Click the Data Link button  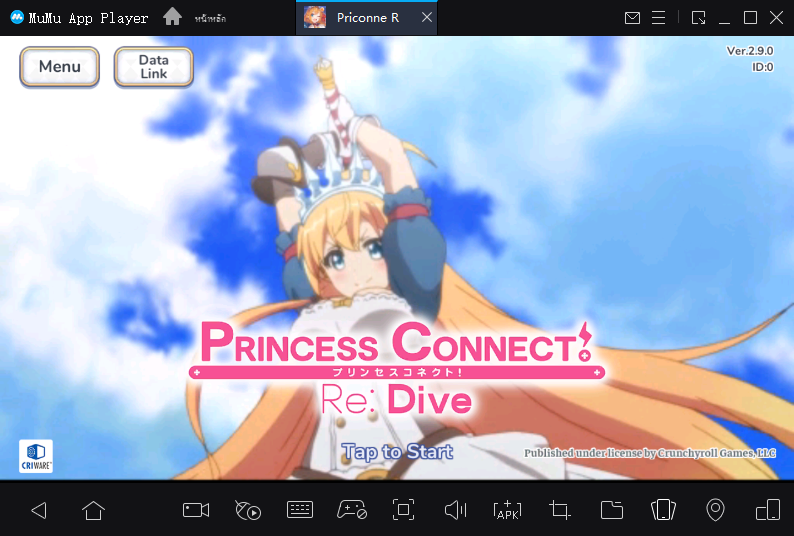153,67
